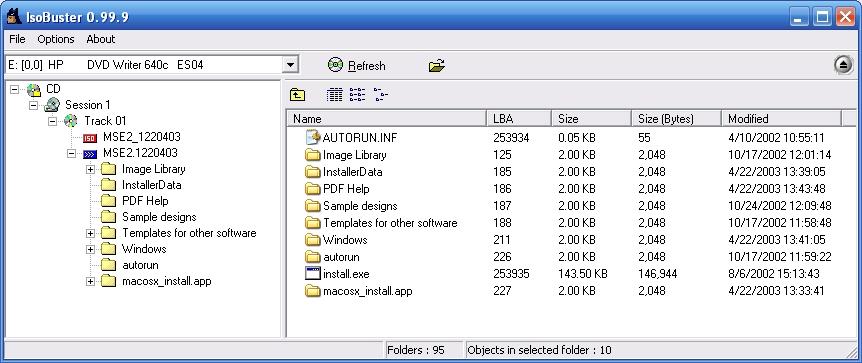This screenshot has width=862, height=363.
Task: Click the Refresh button
Action: (x=356, y=65)
